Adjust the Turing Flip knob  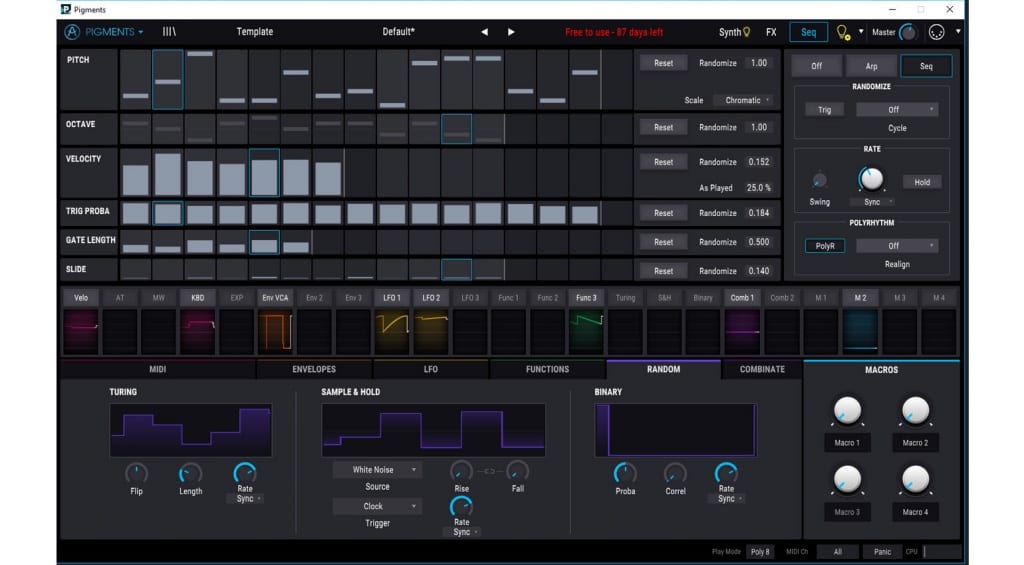click(x=136, y=474)
